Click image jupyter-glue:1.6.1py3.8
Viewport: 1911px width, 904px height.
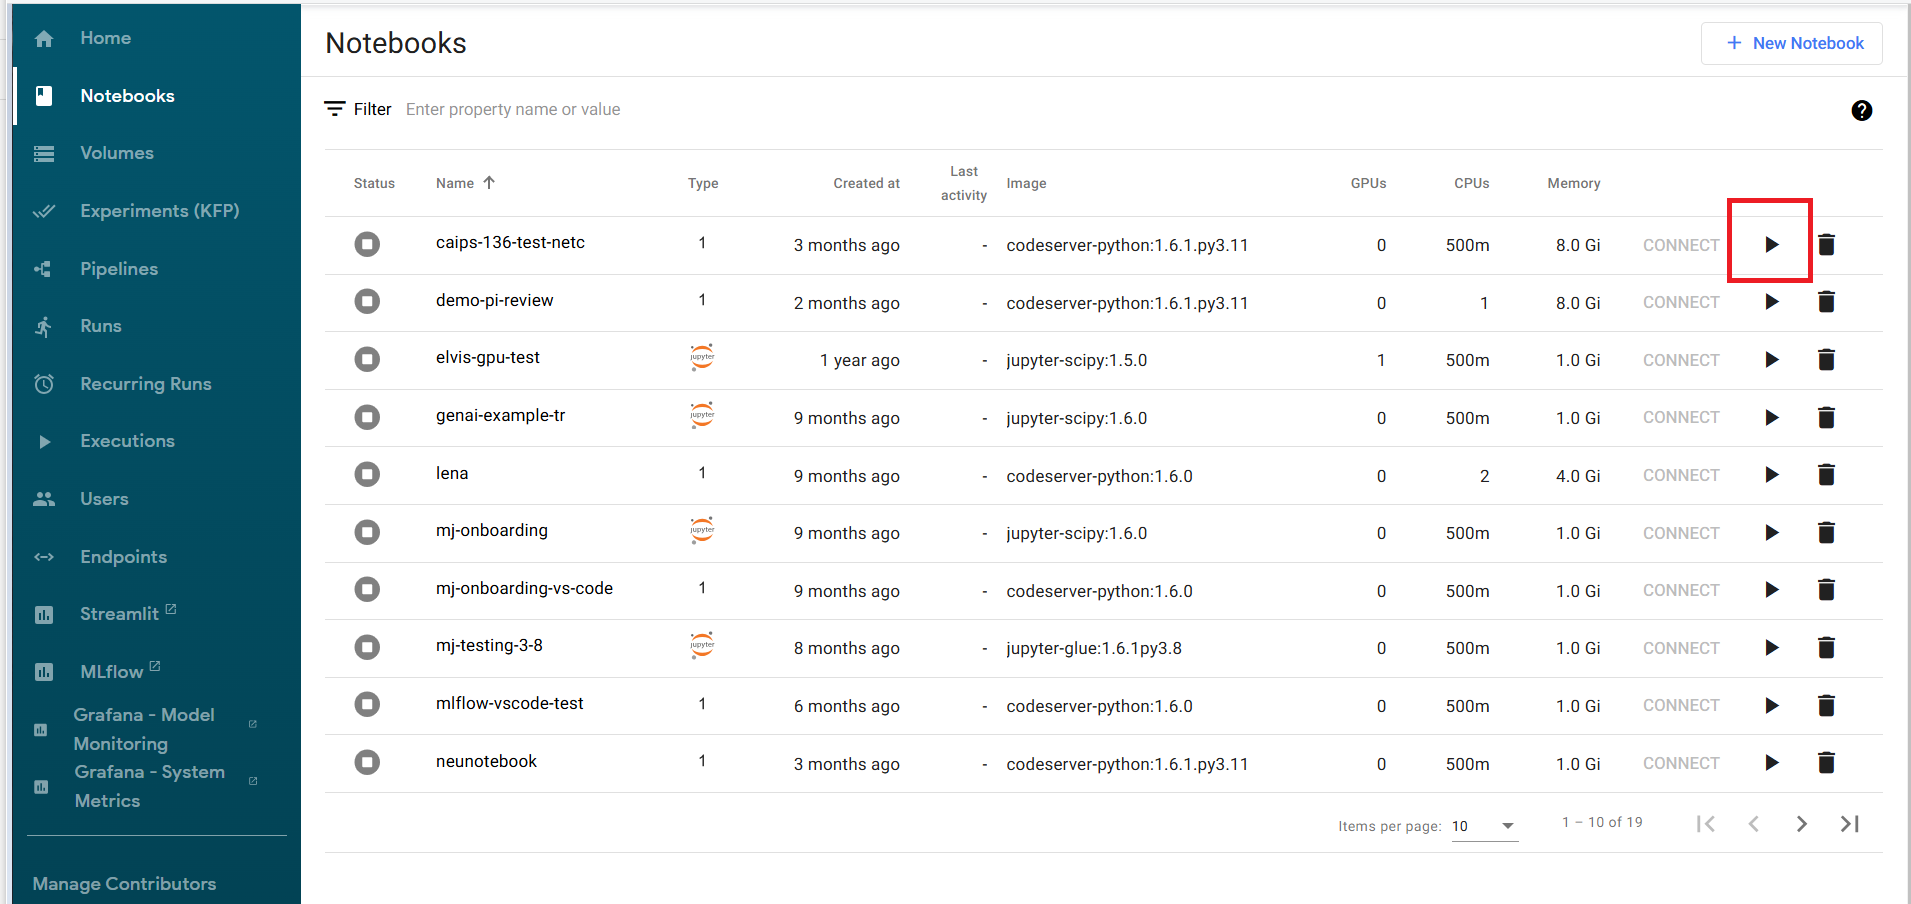[x=1094, y=648]
